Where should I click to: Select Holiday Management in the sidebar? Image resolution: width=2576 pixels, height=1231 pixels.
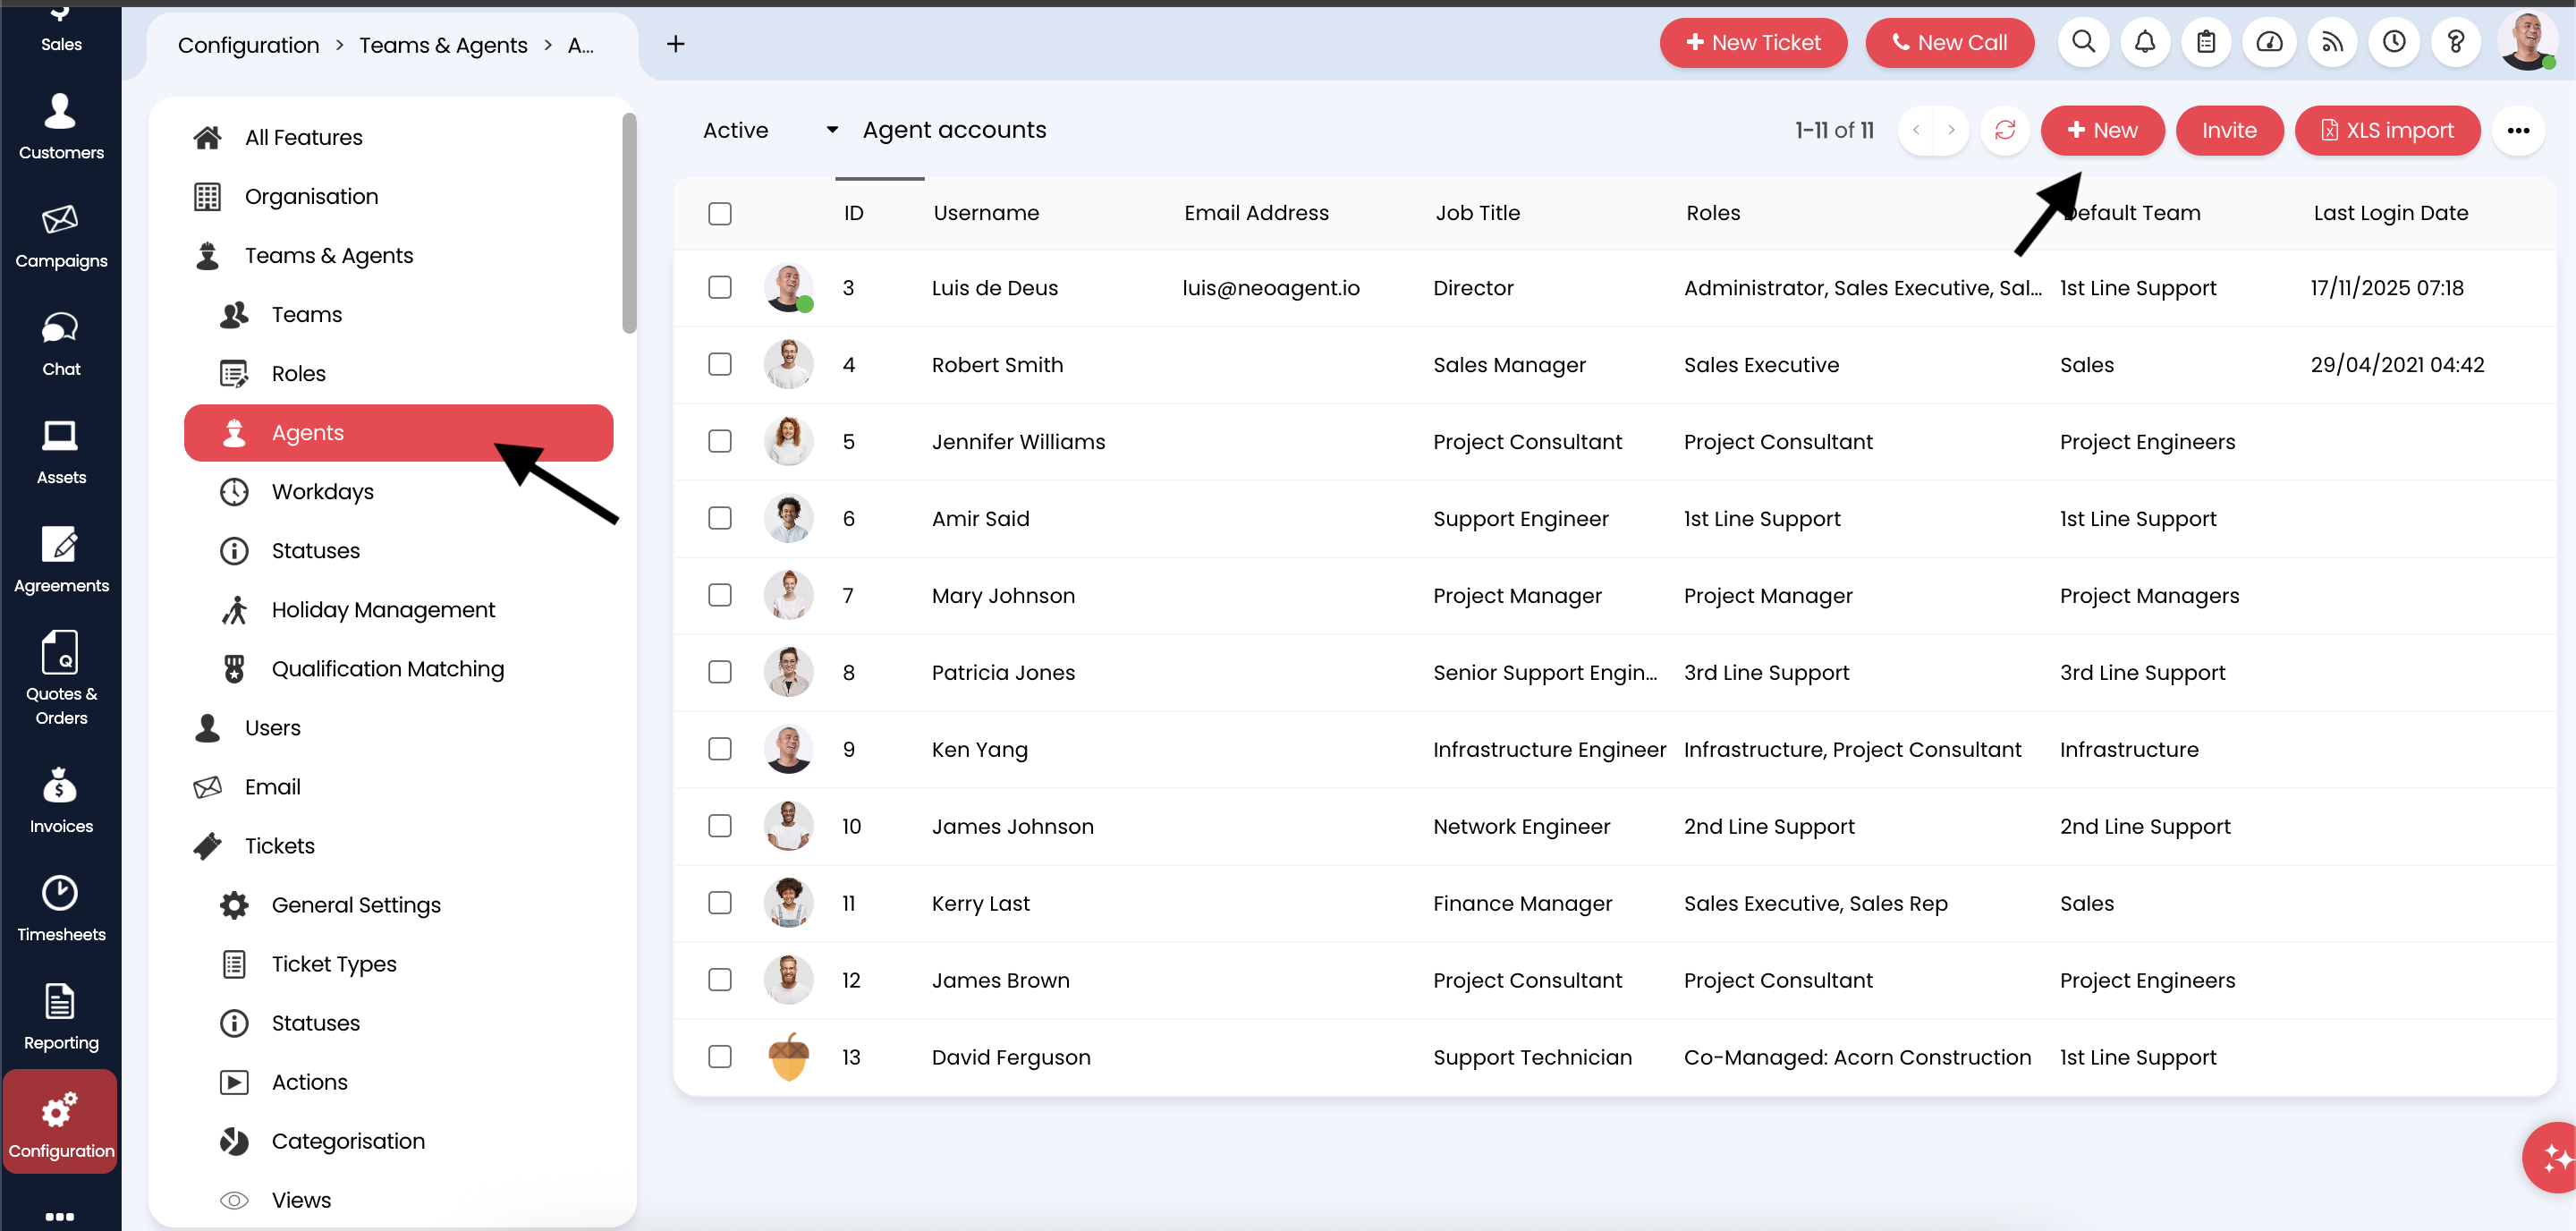pos(383,609)
